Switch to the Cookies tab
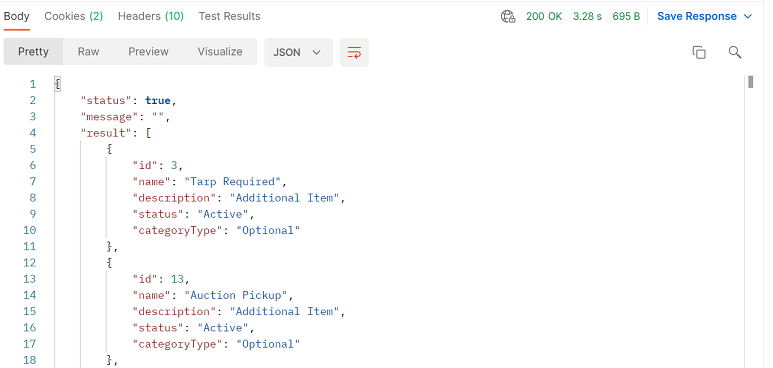This screenshot has height=368, width=773. [x=73, y=16]
